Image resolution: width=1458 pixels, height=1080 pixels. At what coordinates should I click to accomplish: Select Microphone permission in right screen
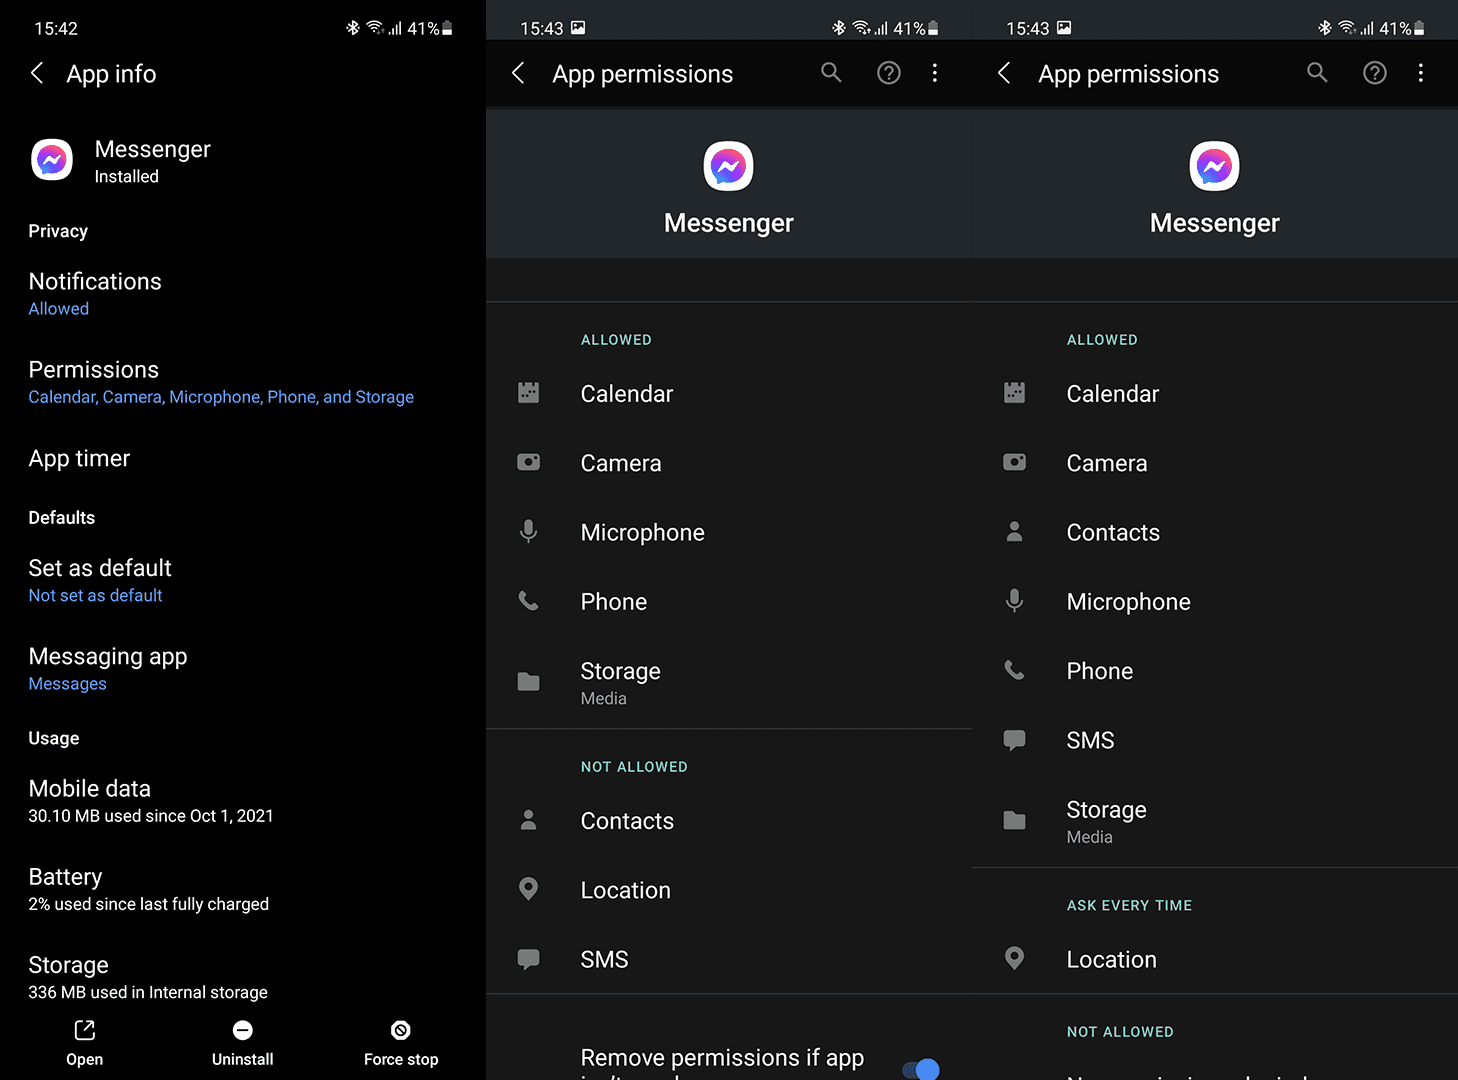[x=1215, y=601]
